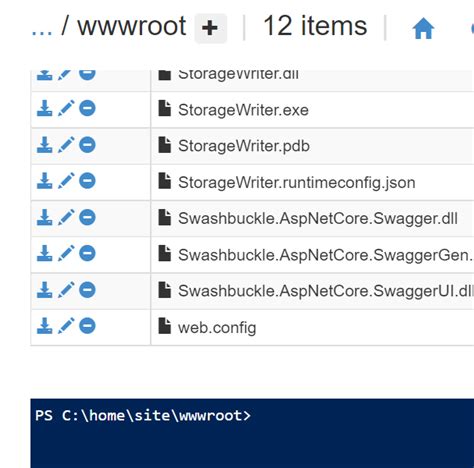Download Swashbuckle.AspNetCore.Swagger.dll

pos(44,217)
